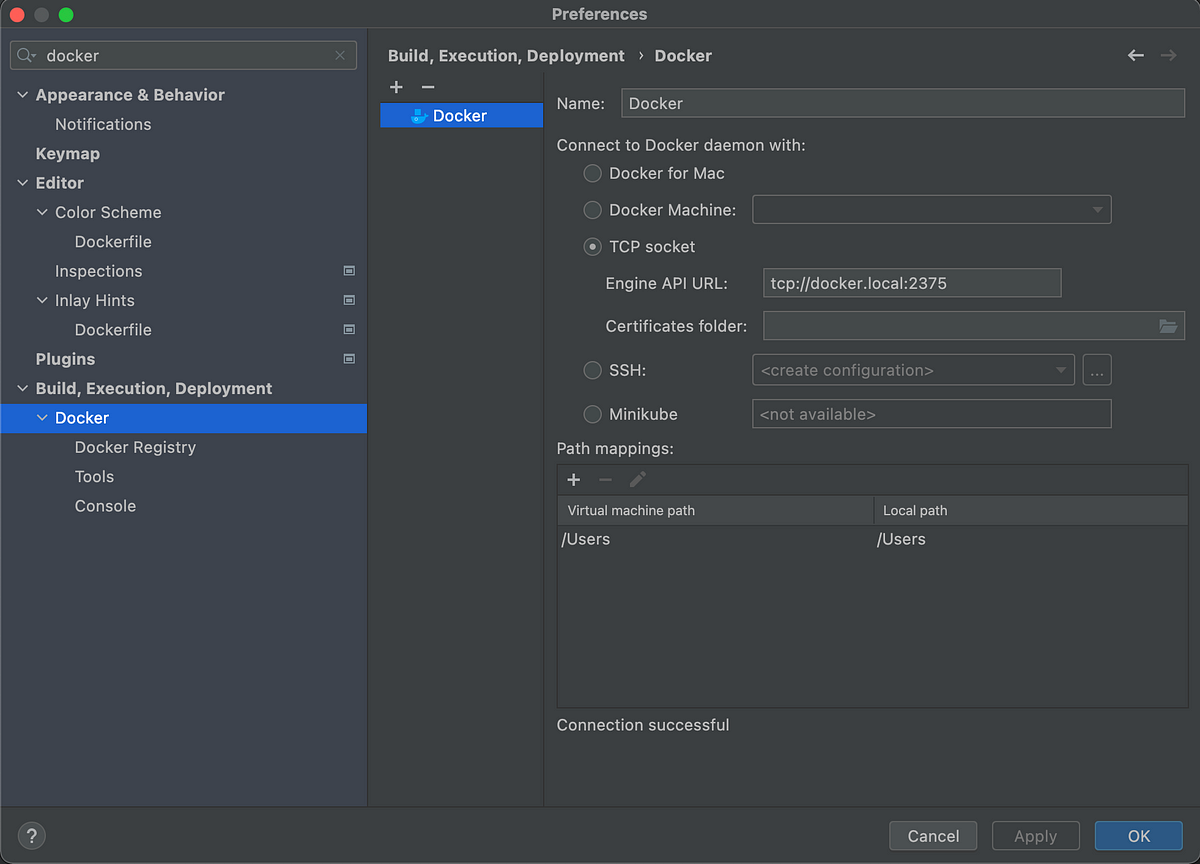
Task: Click the Apply button
Action: (1036, 836)
